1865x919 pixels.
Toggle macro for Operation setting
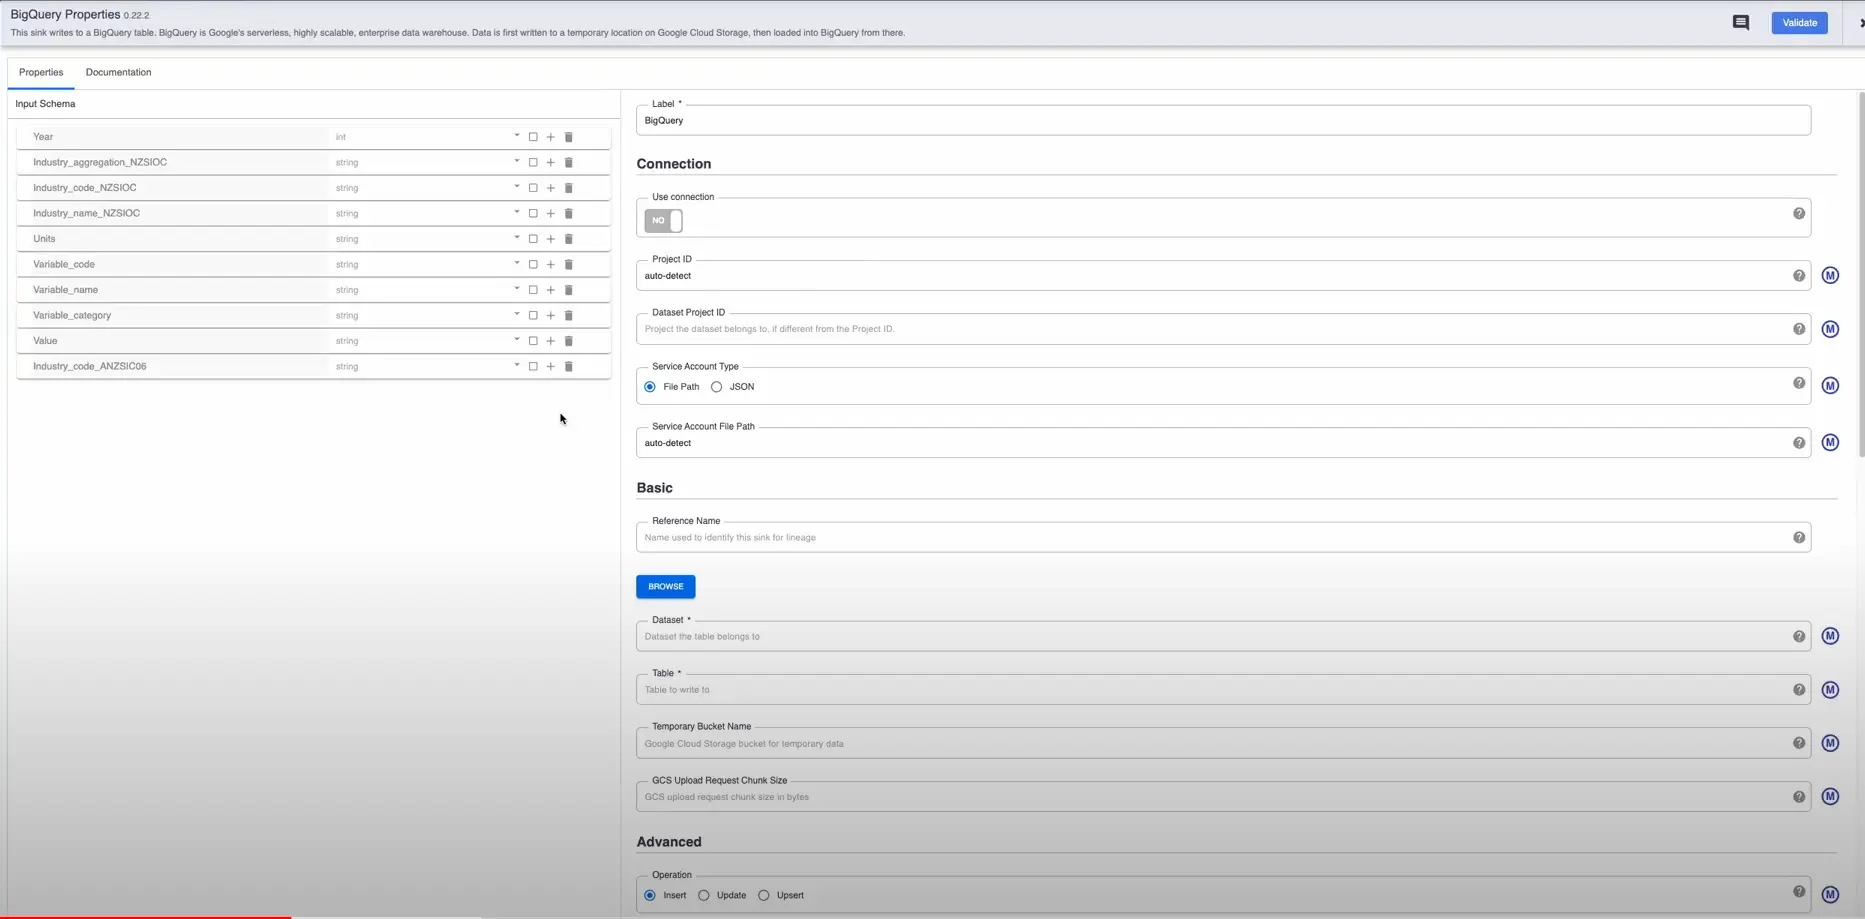click(1830, 895)
